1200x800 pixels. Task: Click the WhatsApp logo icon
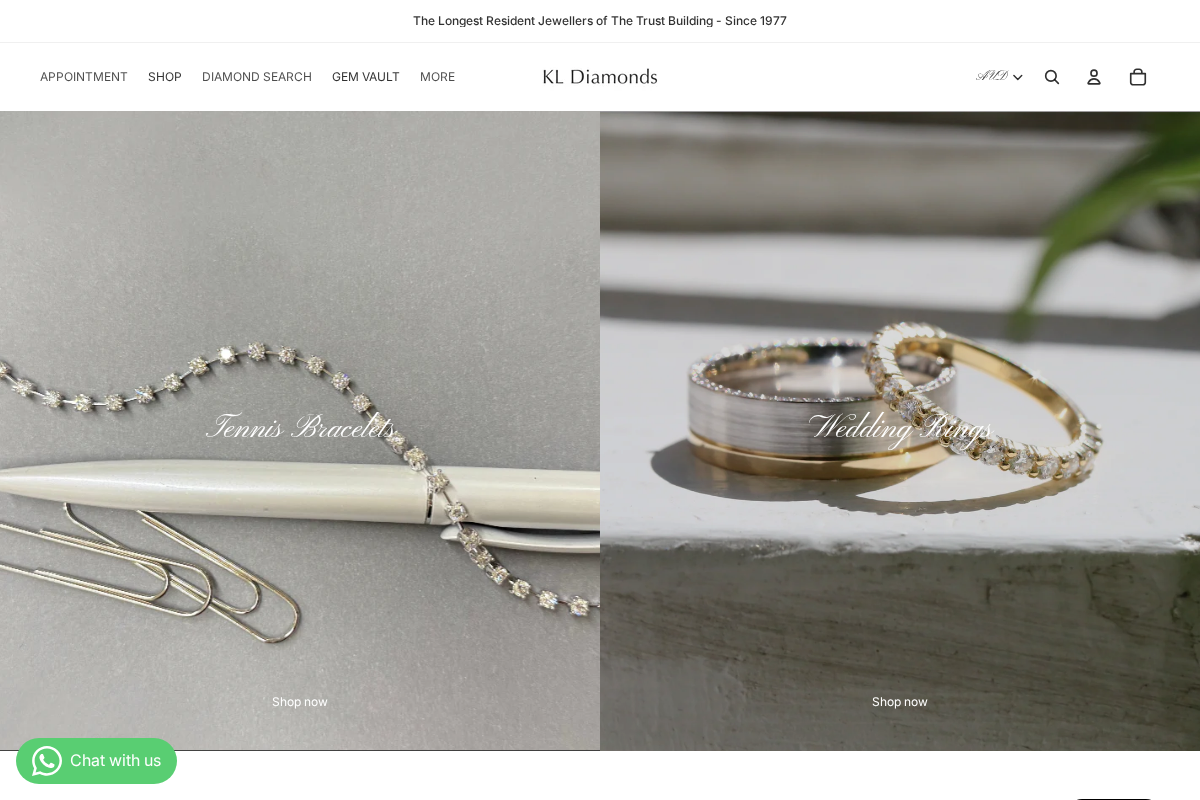(47, 761)
